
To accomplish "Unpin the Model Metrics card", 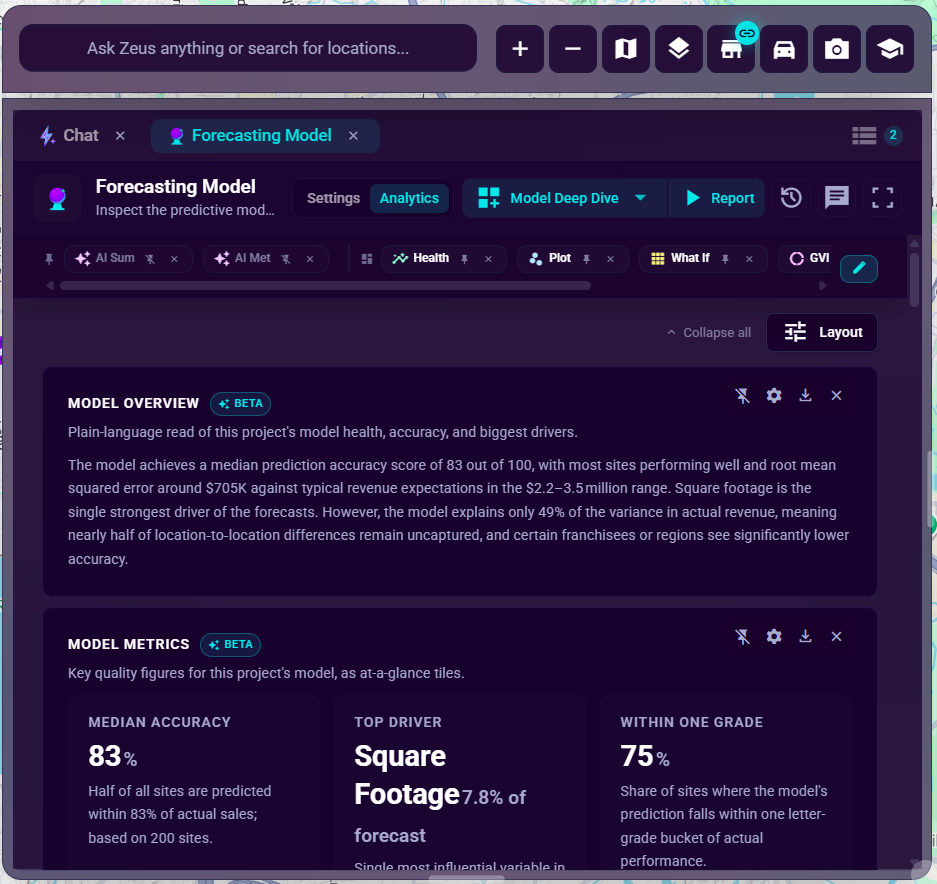I will point(743,637).
